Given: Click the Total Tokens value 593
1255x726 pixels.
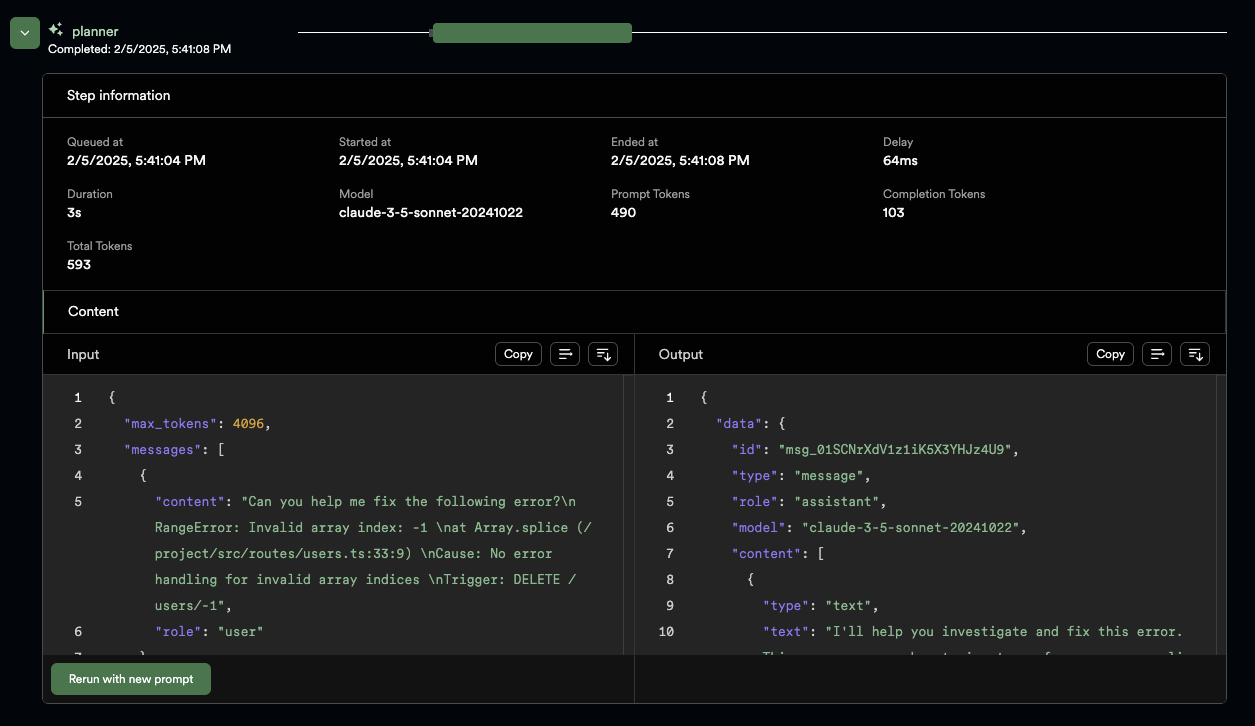Looking at the screenshot, I should pyautogui.click(x=79, y=264).
